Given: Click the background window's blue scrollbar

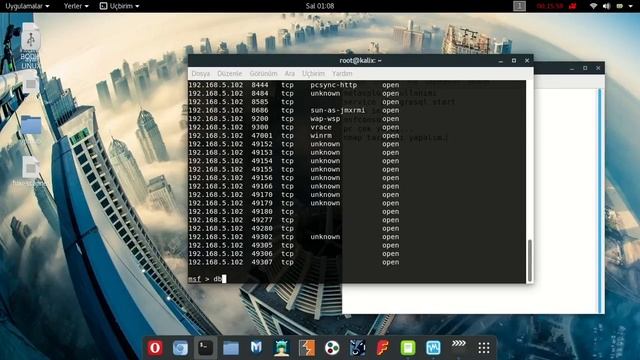Looking at the screenshot, I should point(600,200).
